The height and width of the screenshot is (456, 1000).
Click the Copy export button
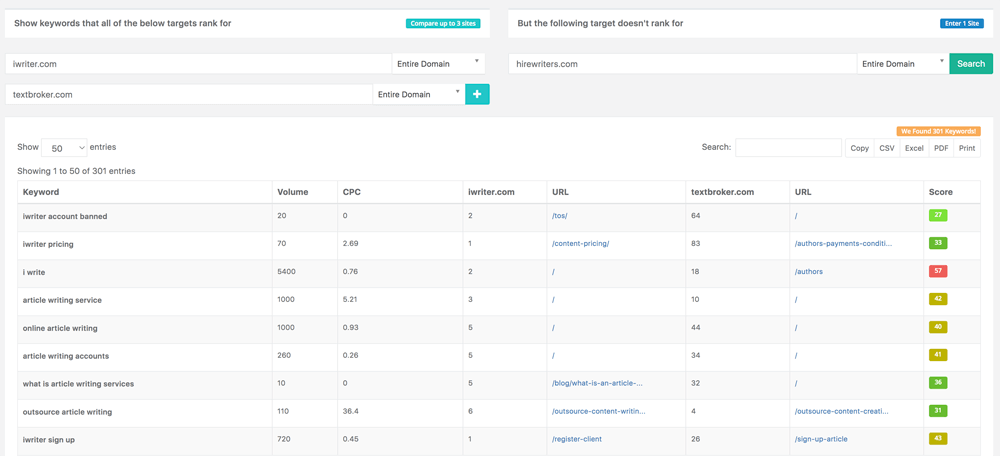860,148
